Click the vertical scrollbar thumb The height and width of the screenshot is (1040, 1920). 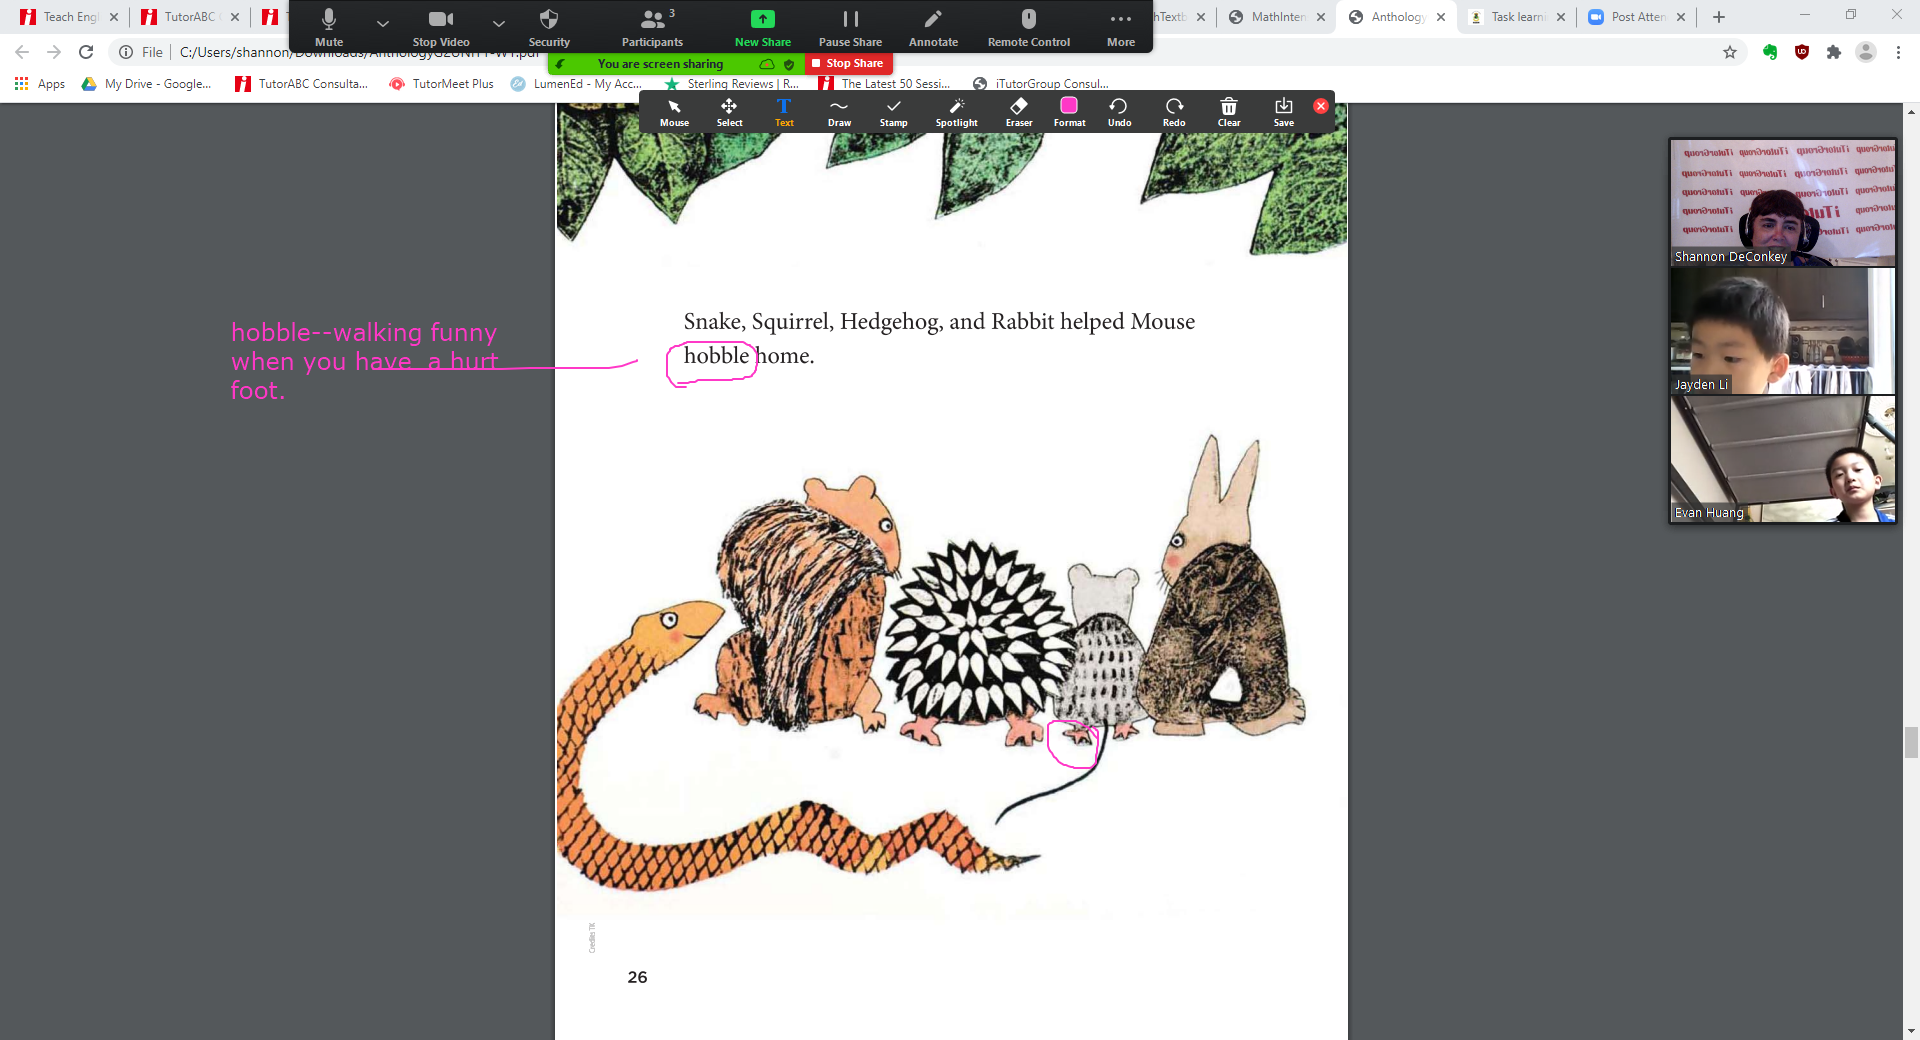tap(1911, 743)
